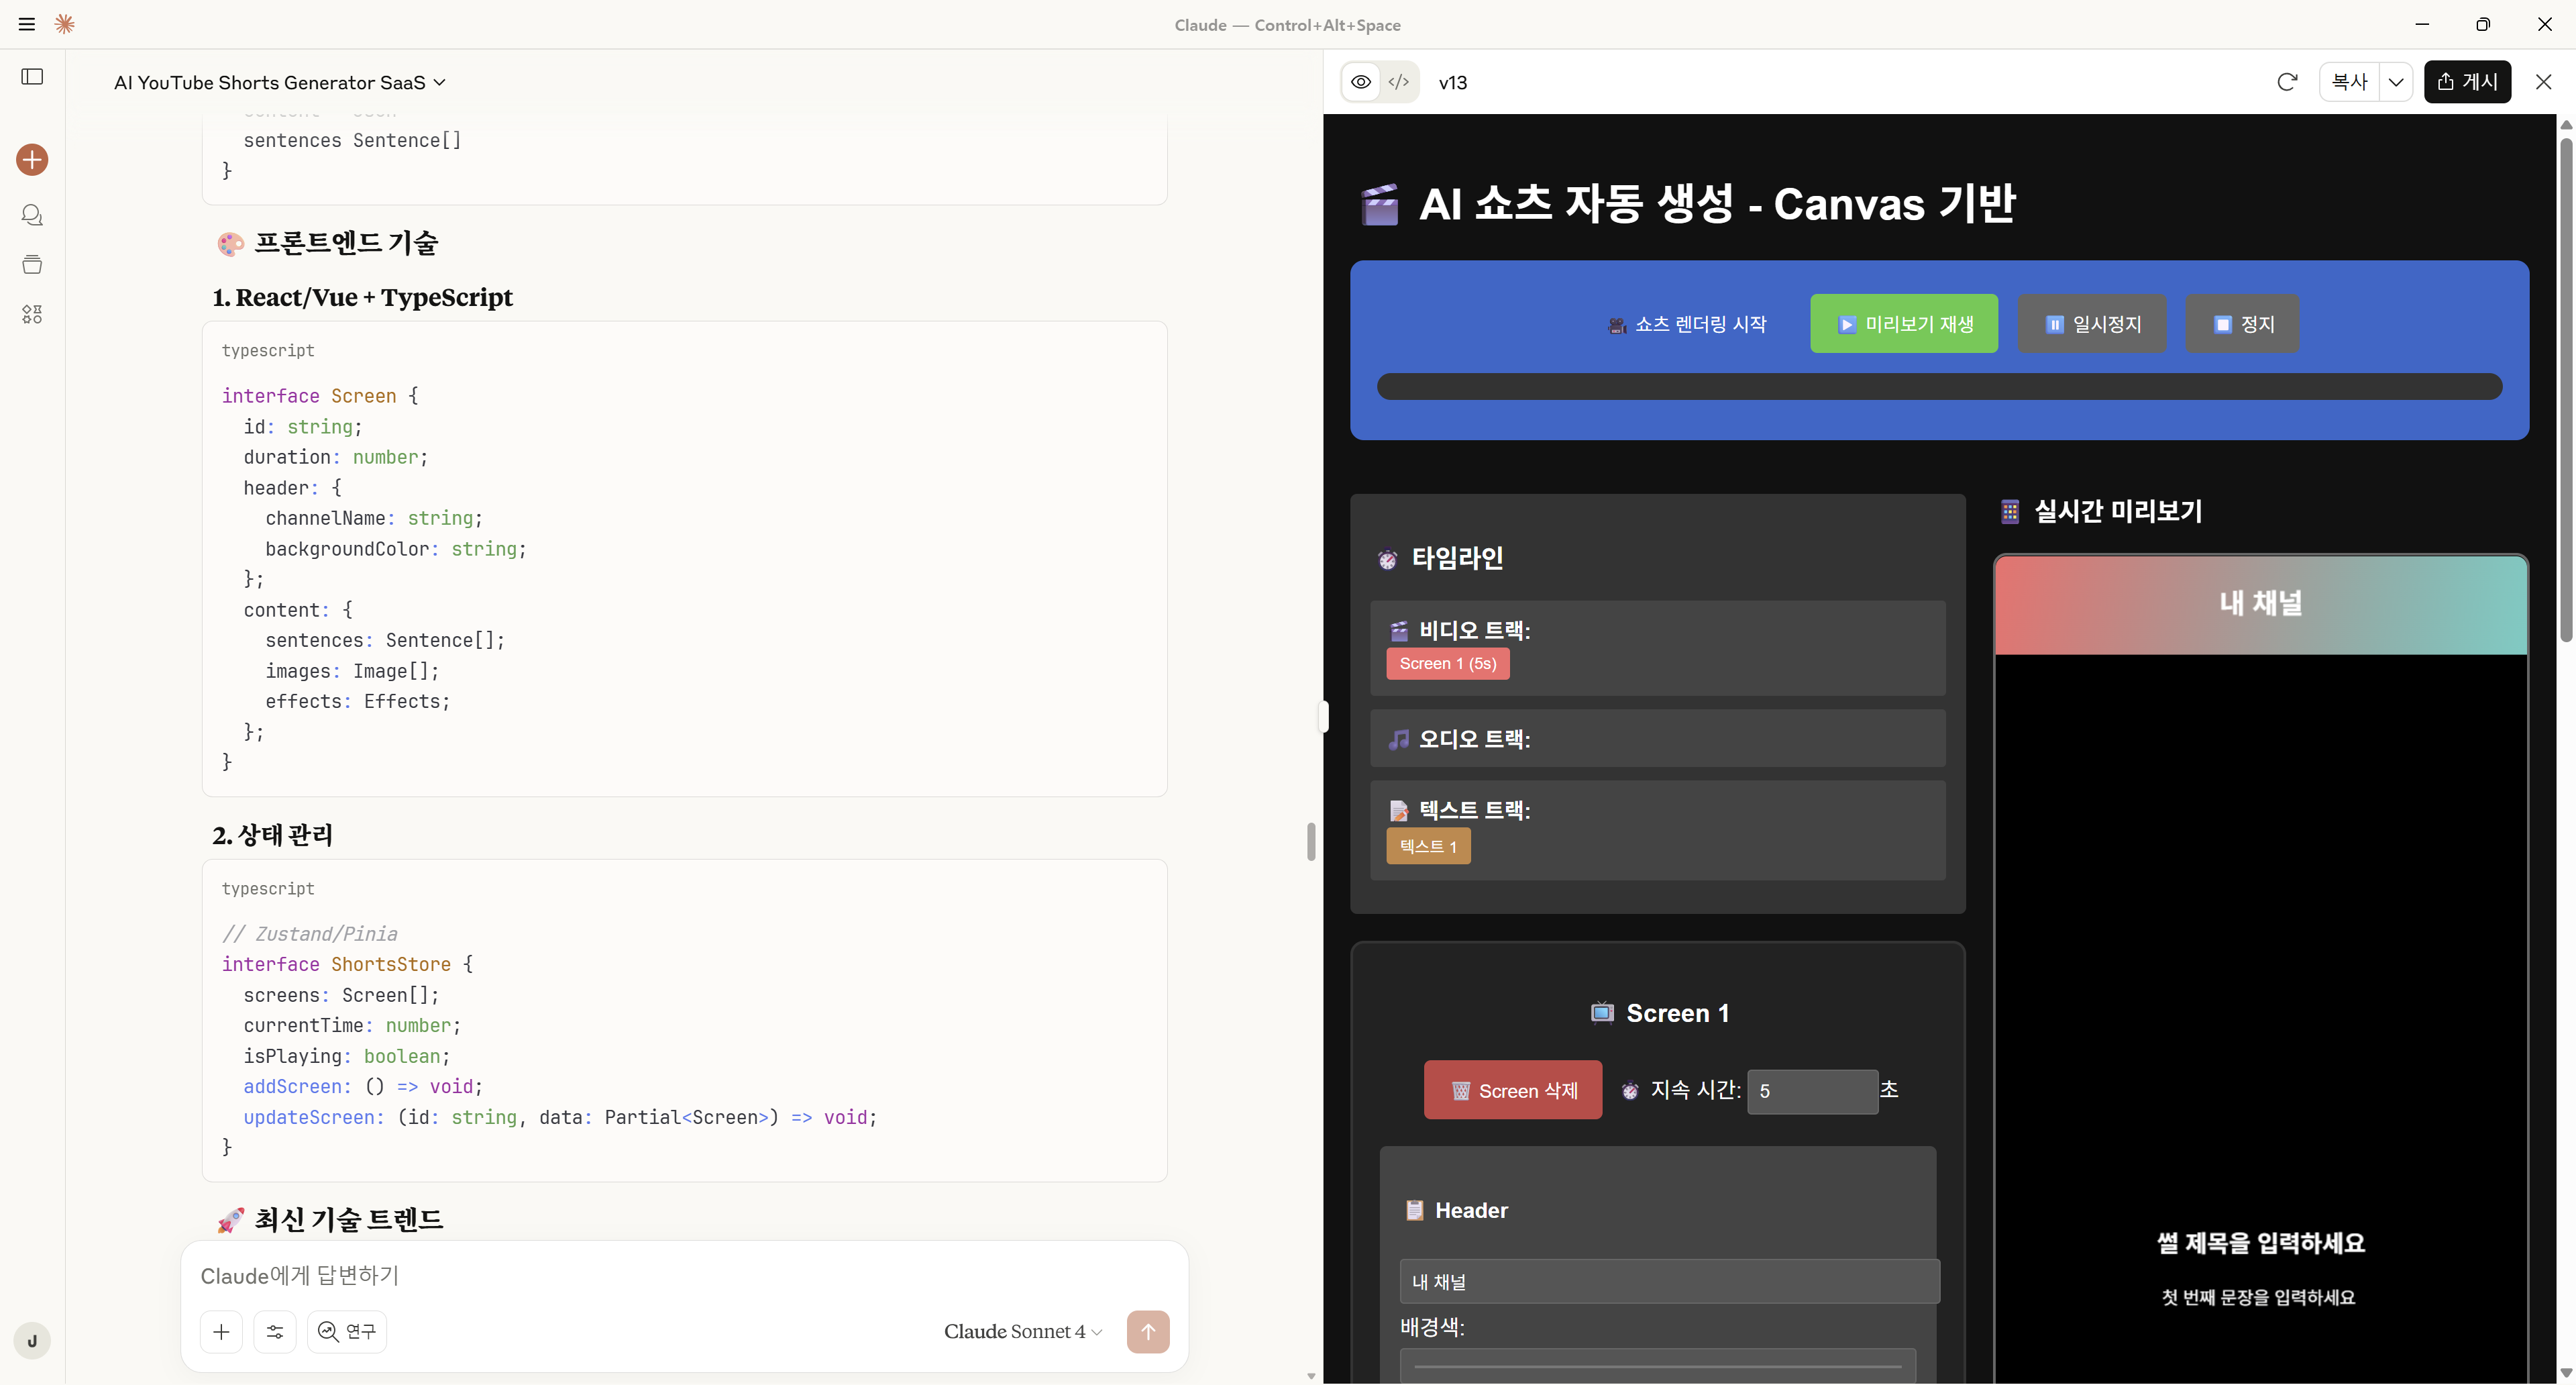2576x1385 pixels.
Task: Click the 미리보기 재생 preview play button
Action: tap(1903, 324)
